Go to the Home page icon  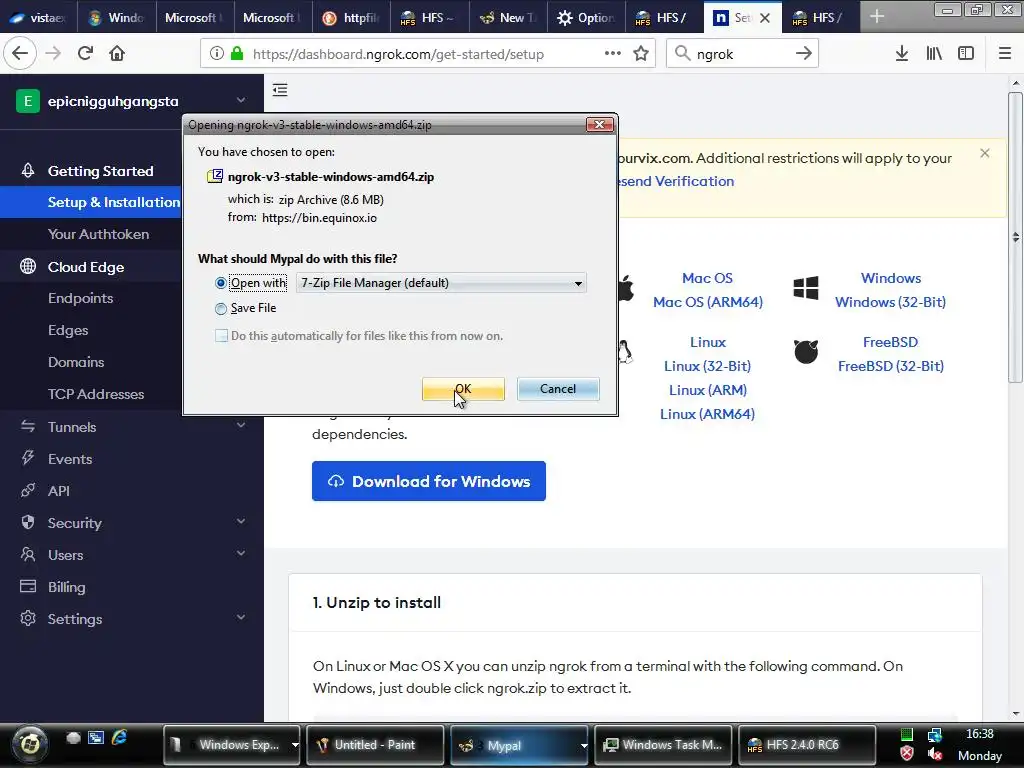[117, 54]
